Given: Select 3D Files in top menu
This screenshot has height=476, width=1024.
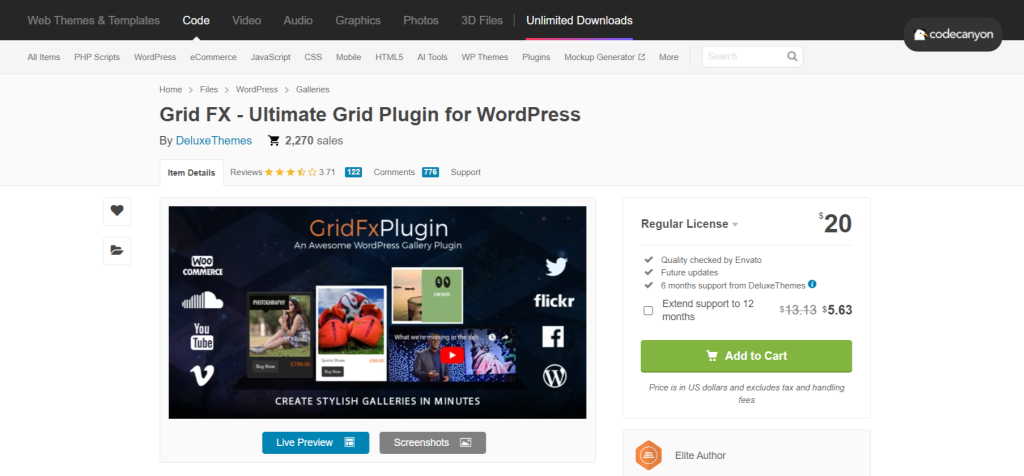Looking at the screenshot, I should click(482, 20).
